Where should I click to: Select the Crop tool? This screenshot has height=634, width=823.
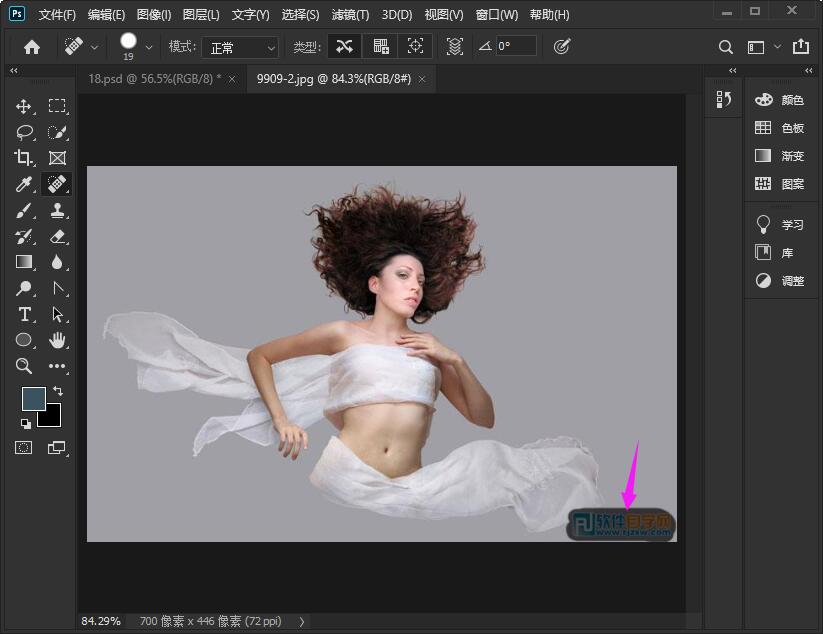tap(24, 158)
